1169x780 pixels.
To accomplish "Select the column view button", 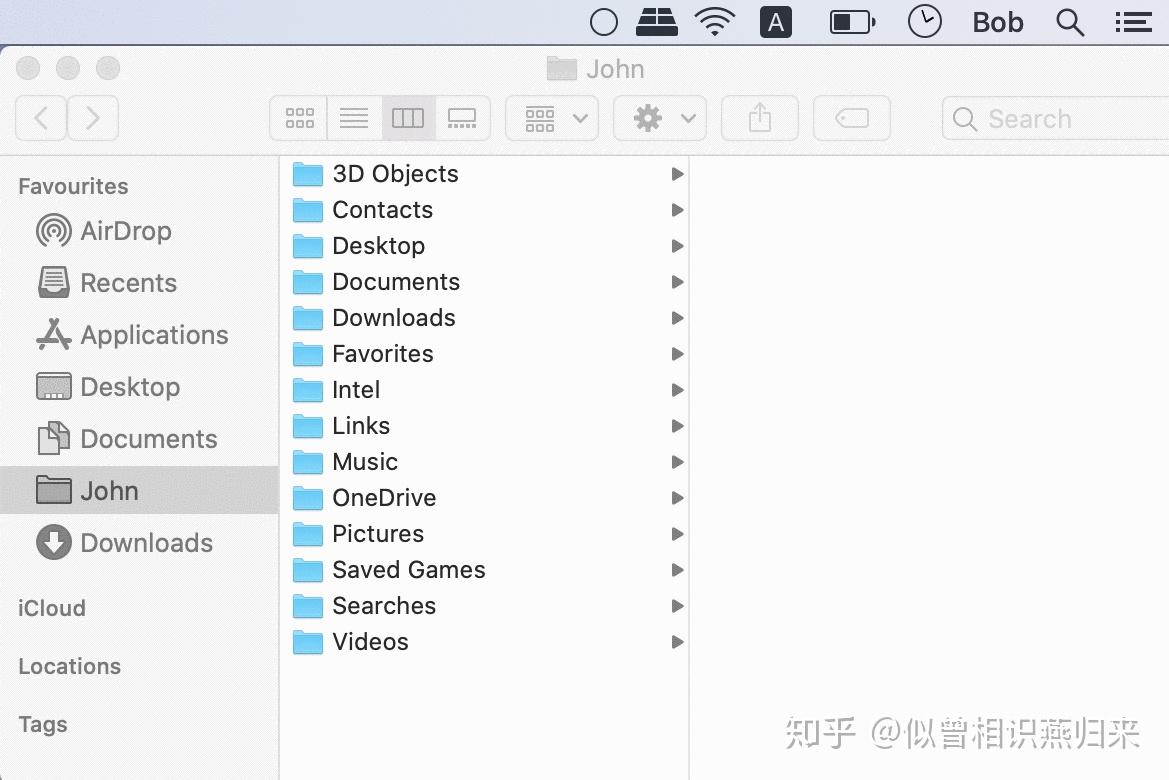I will coord(408,118).
